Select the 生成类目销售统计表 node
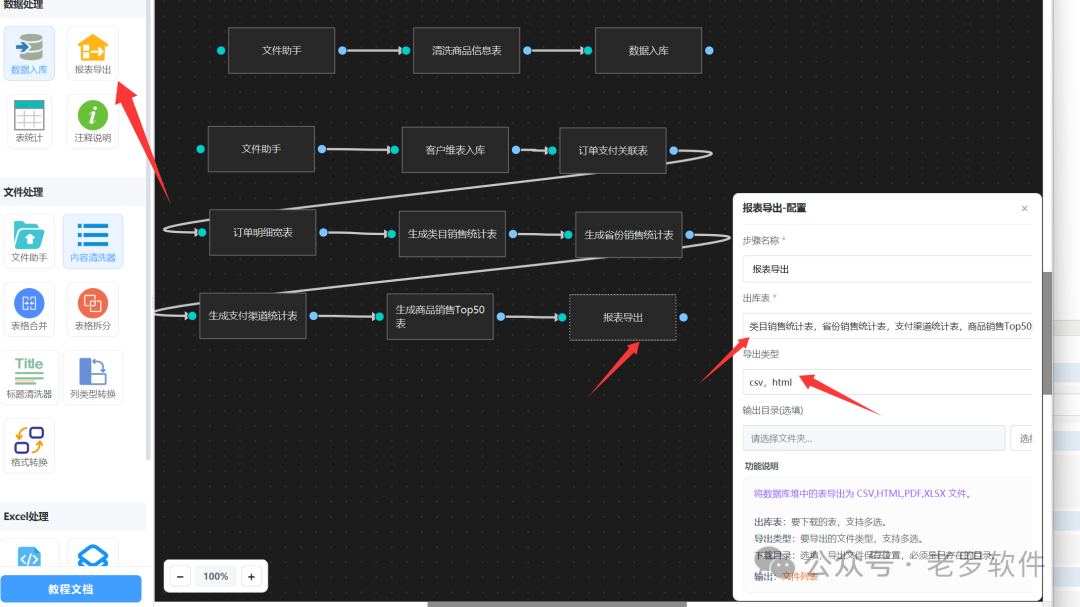This screenshot has height=607, width=1080. click(452, 234)
